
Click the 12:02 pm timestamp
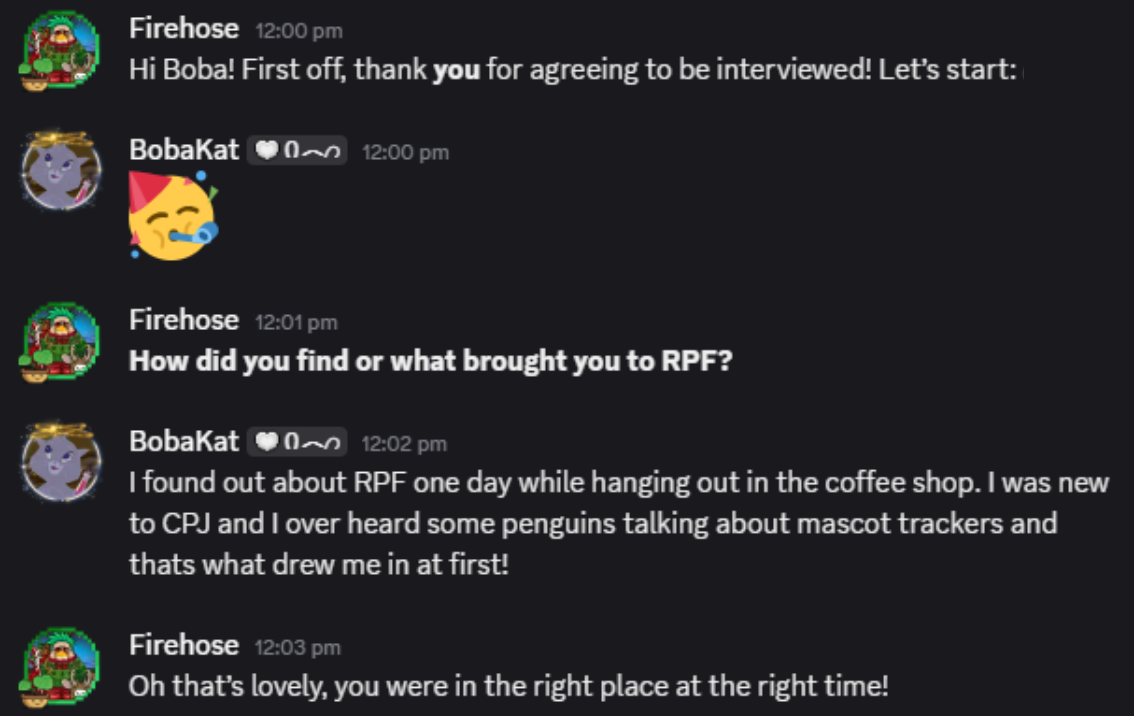click(404, 444)
